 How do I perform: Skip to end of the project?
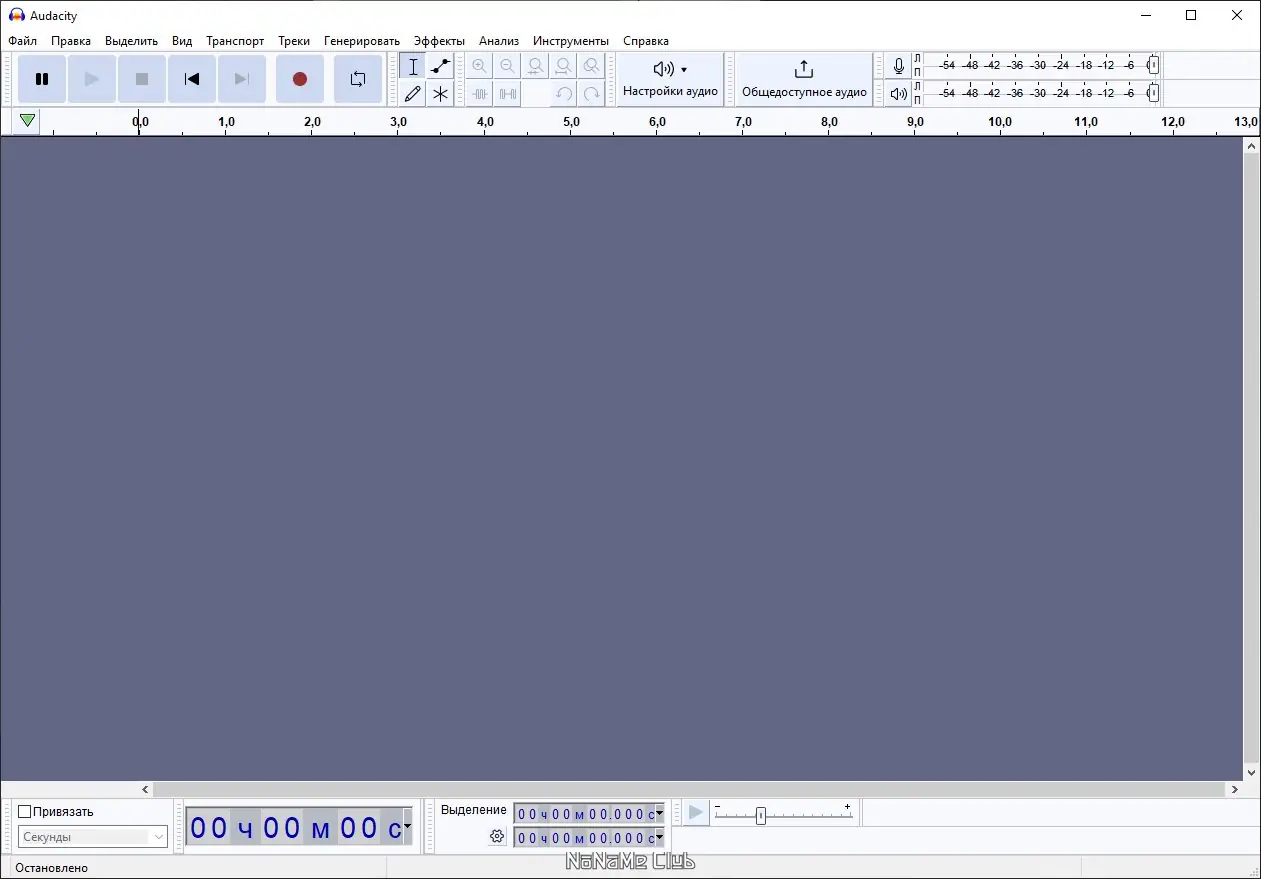242,79
